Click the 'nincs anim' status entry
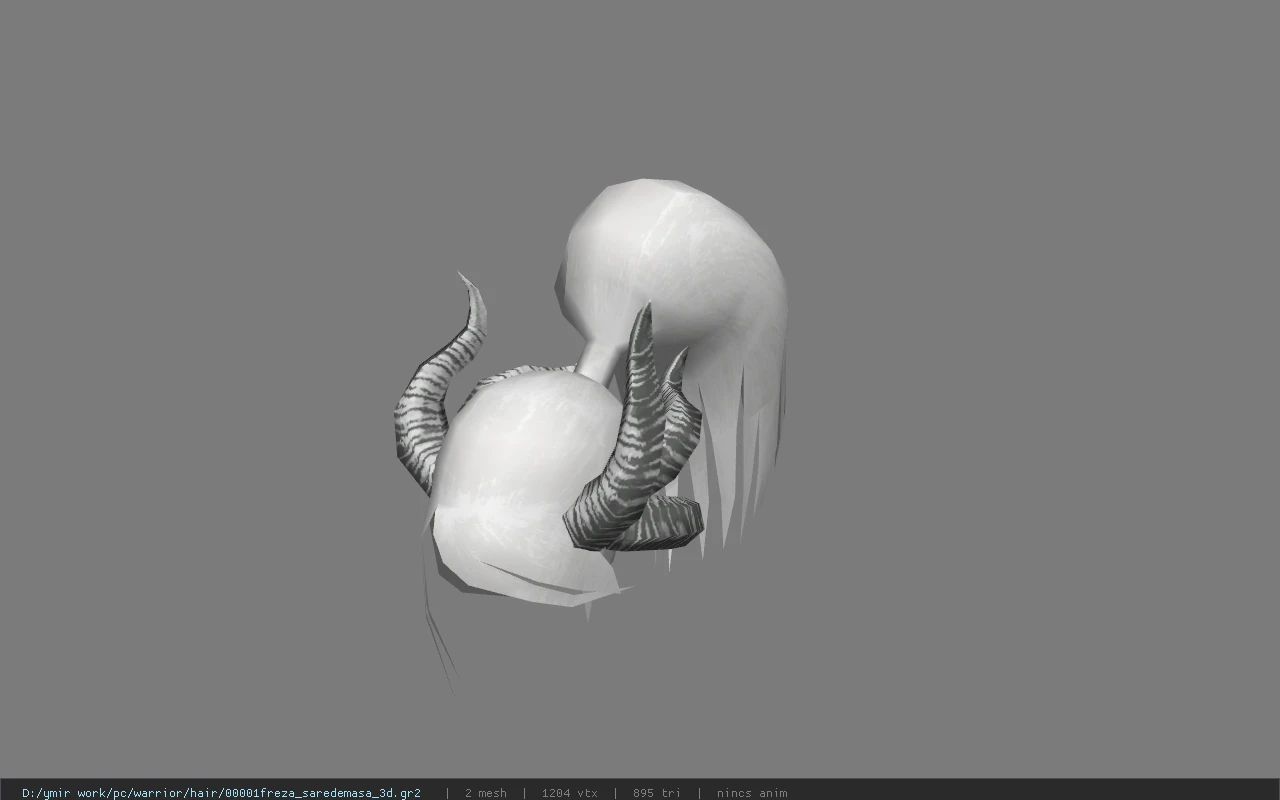The image size is (1280, 800). tap(751, 793)
